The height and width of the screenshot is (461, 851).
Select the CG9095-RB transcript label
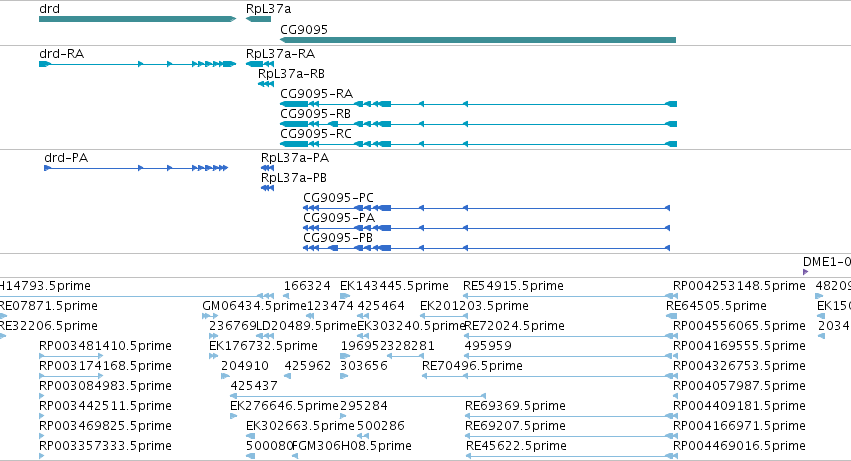[315, 114]
